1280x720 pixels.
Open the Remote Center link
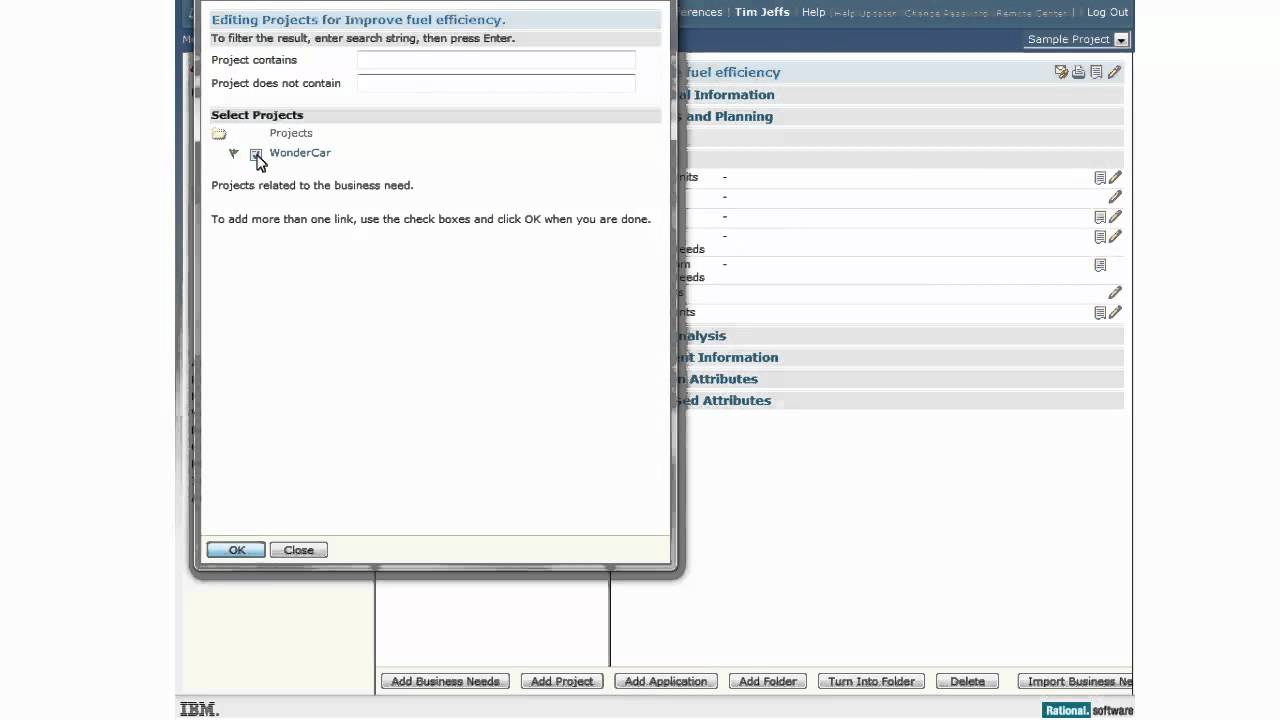coord(1032,13)
